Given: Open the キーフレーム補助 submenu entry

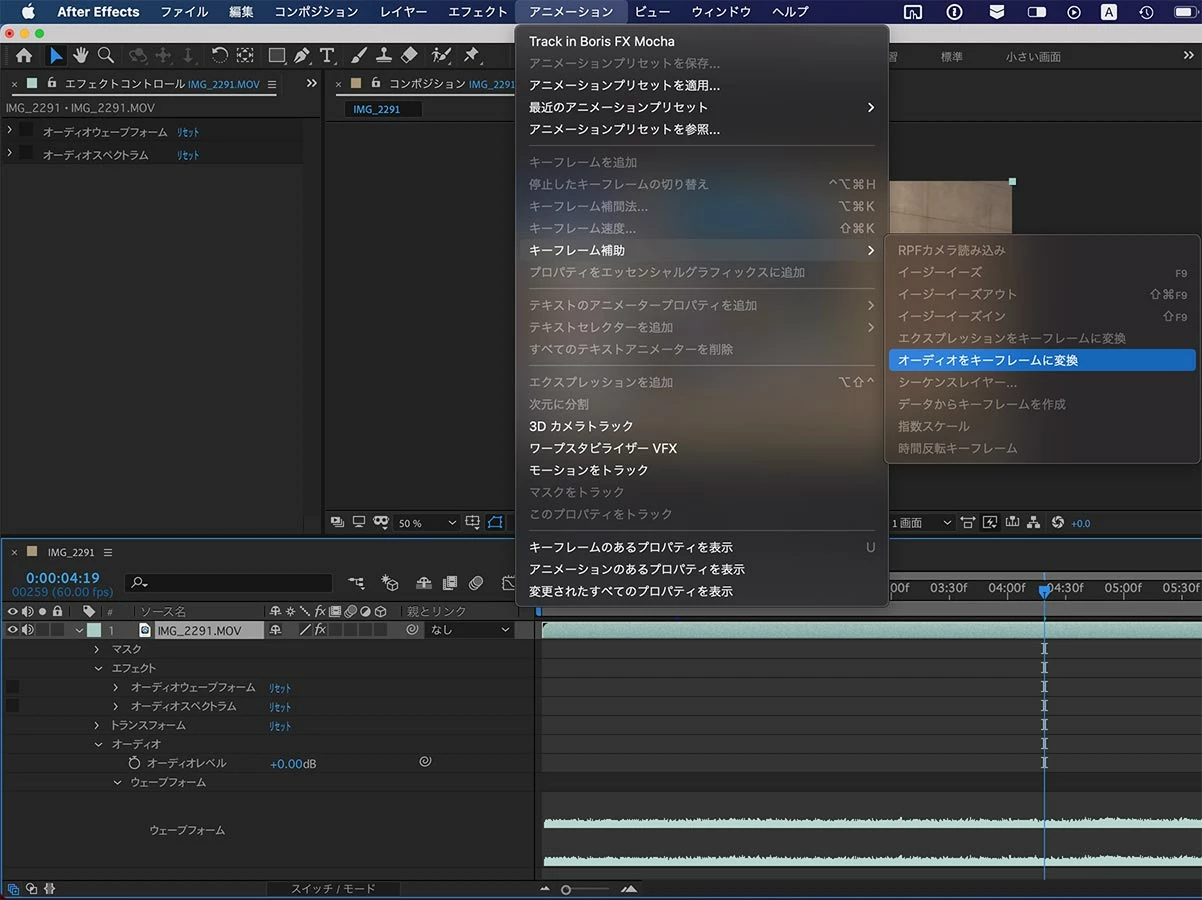Looking at the screenshot, I should click(701, 250).
